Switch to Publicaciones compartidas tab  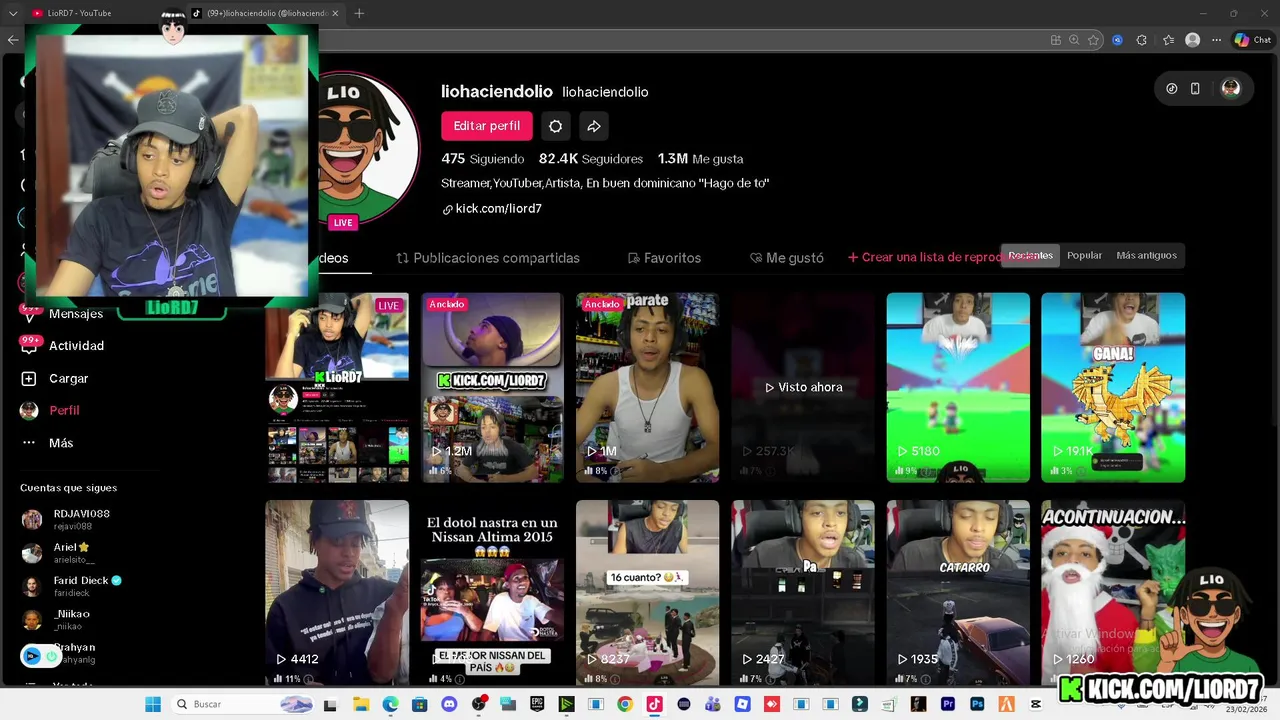(x=488, y=258)
